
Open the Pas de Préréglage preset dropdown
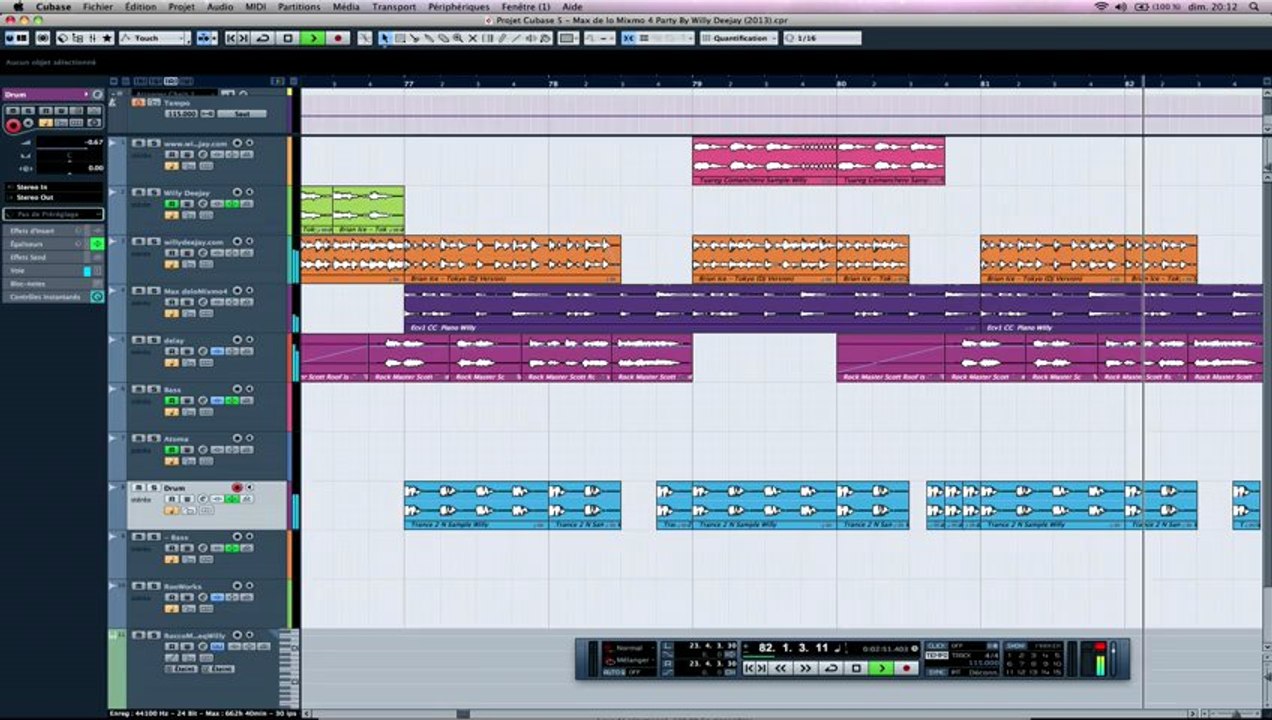pos(53,214)
